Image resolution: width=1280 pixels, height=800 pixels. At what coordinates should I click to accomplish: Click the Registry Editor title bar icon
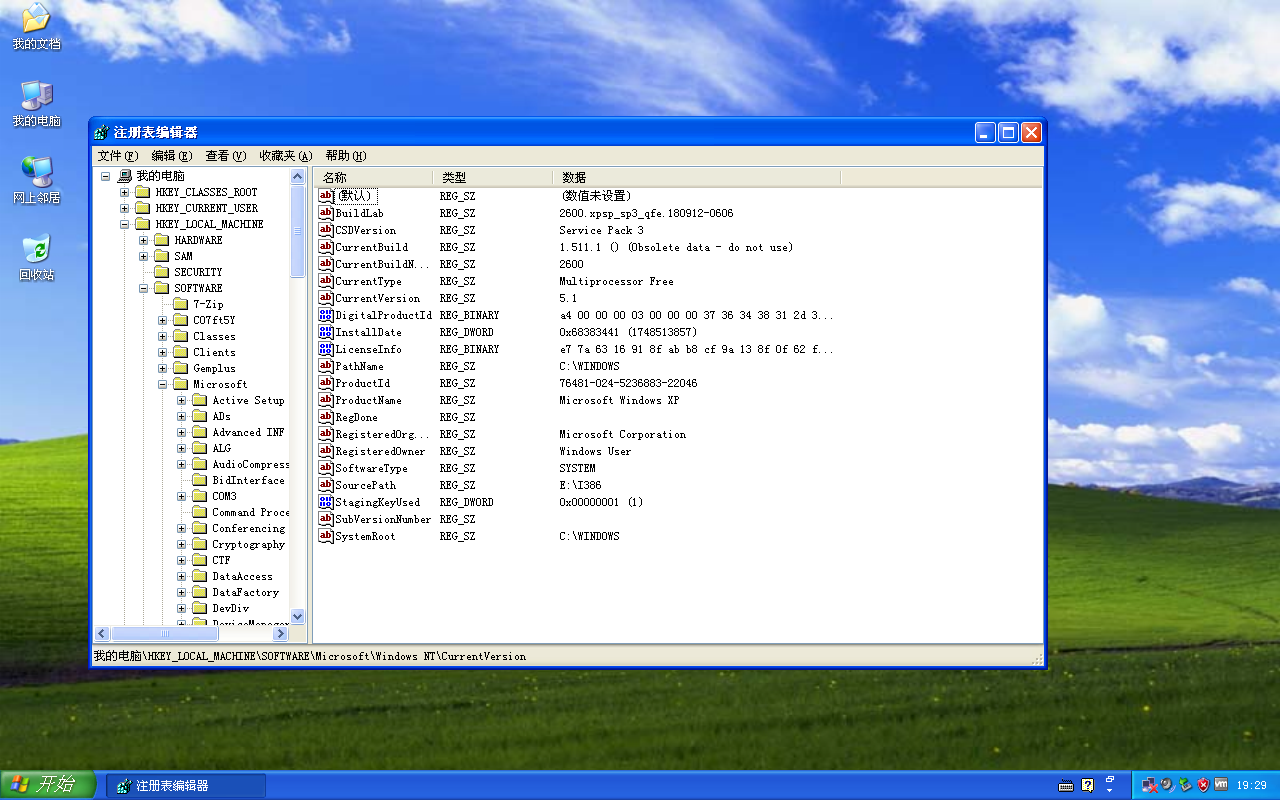pos(101,132)
